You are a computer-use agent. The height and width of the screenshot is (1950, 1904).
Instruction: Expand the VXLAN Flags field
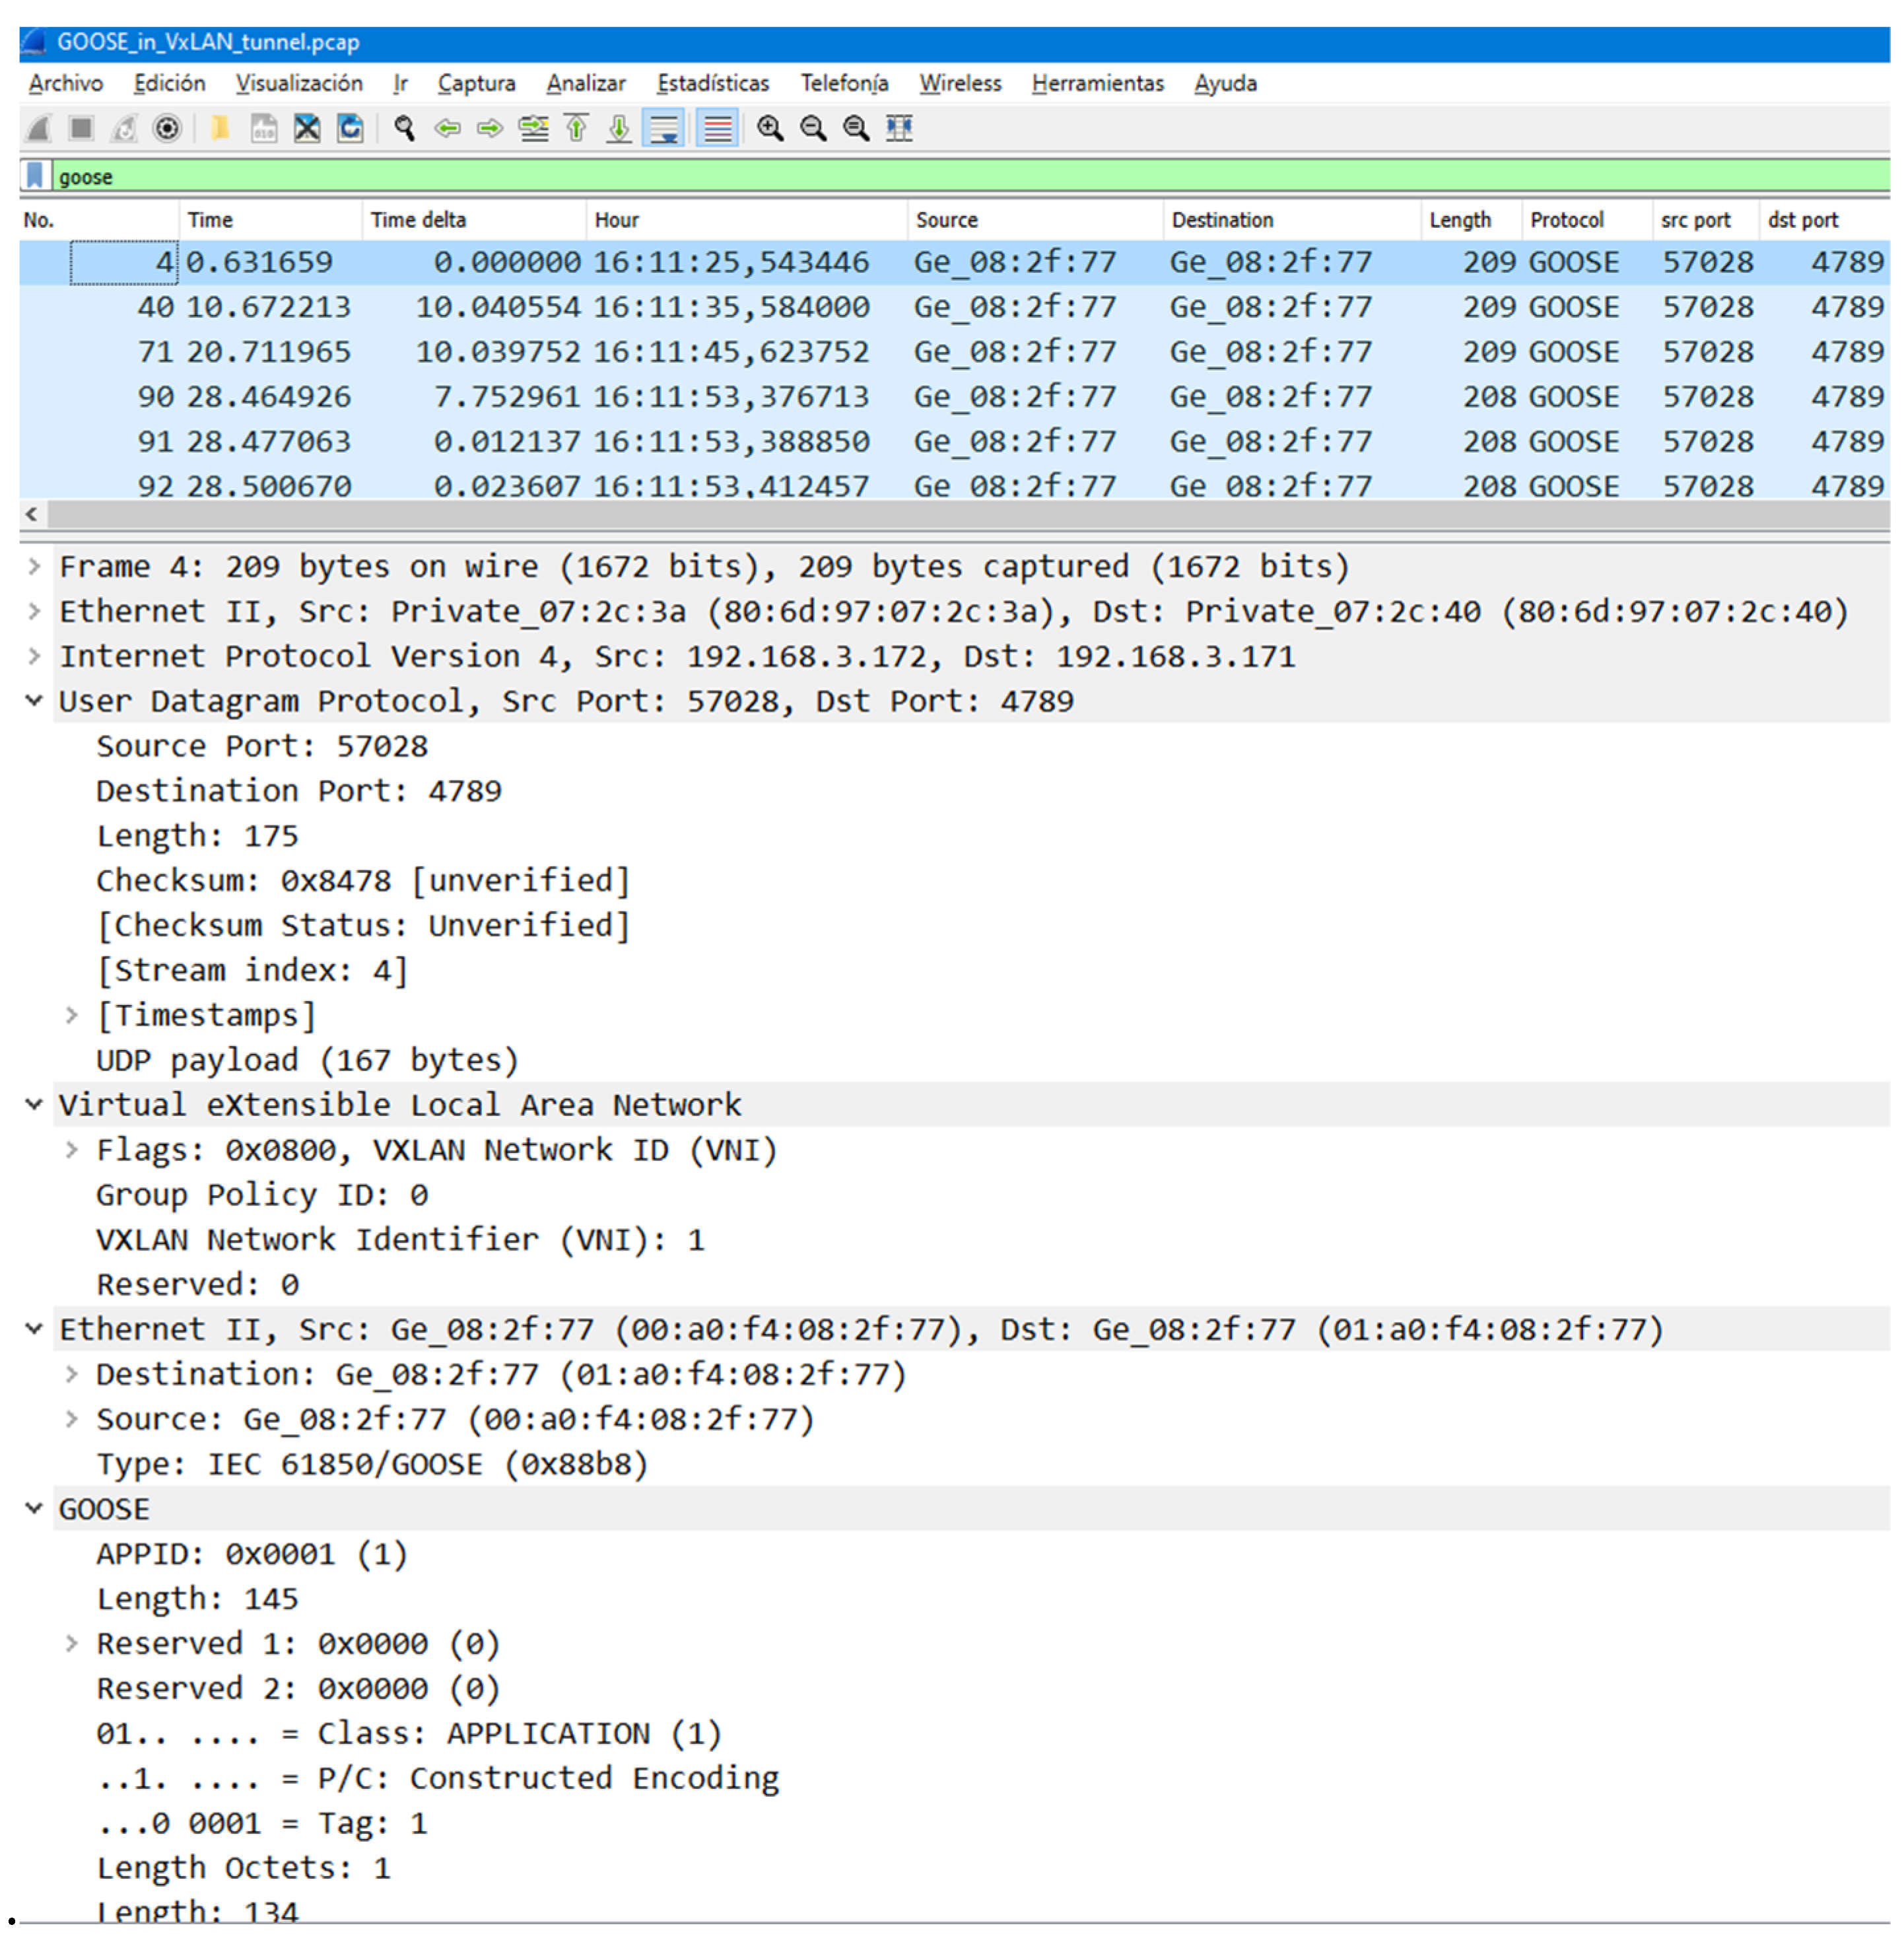pos(71,1150)
